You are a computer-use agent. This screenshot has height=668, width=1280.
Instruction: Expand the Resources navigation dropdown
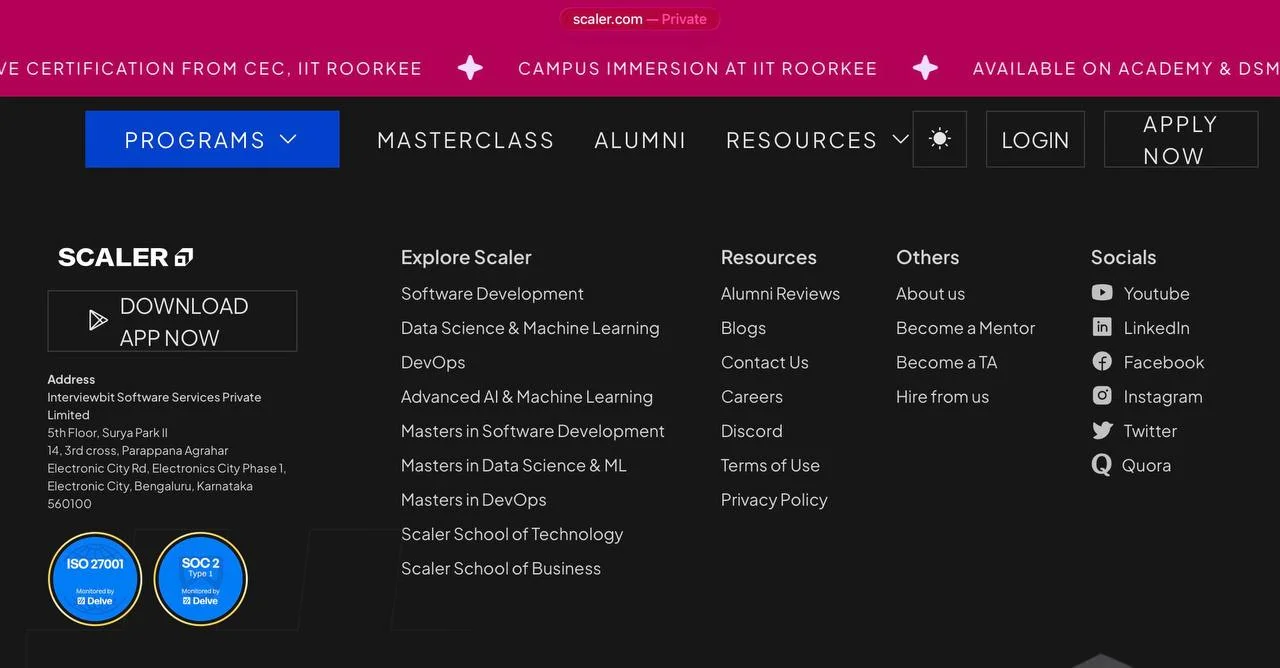(x=817, y=140)
